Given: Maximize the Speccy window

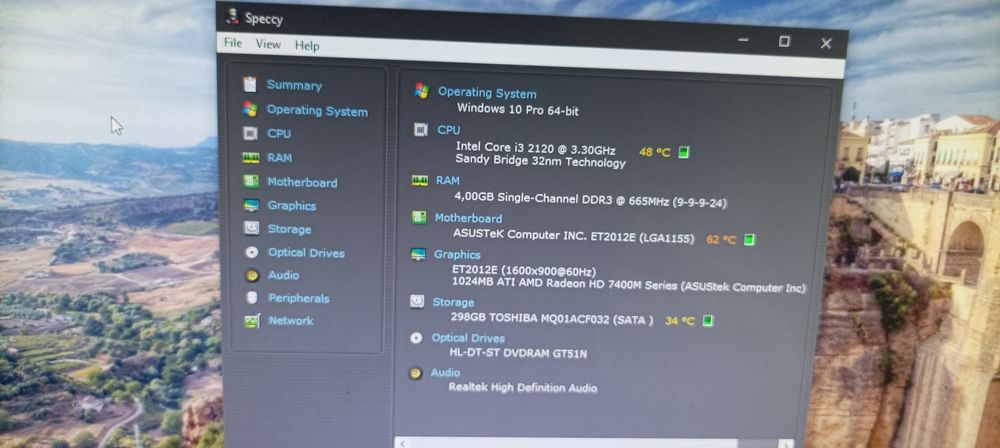Looking at the screenshot, I should pos(784,41).
